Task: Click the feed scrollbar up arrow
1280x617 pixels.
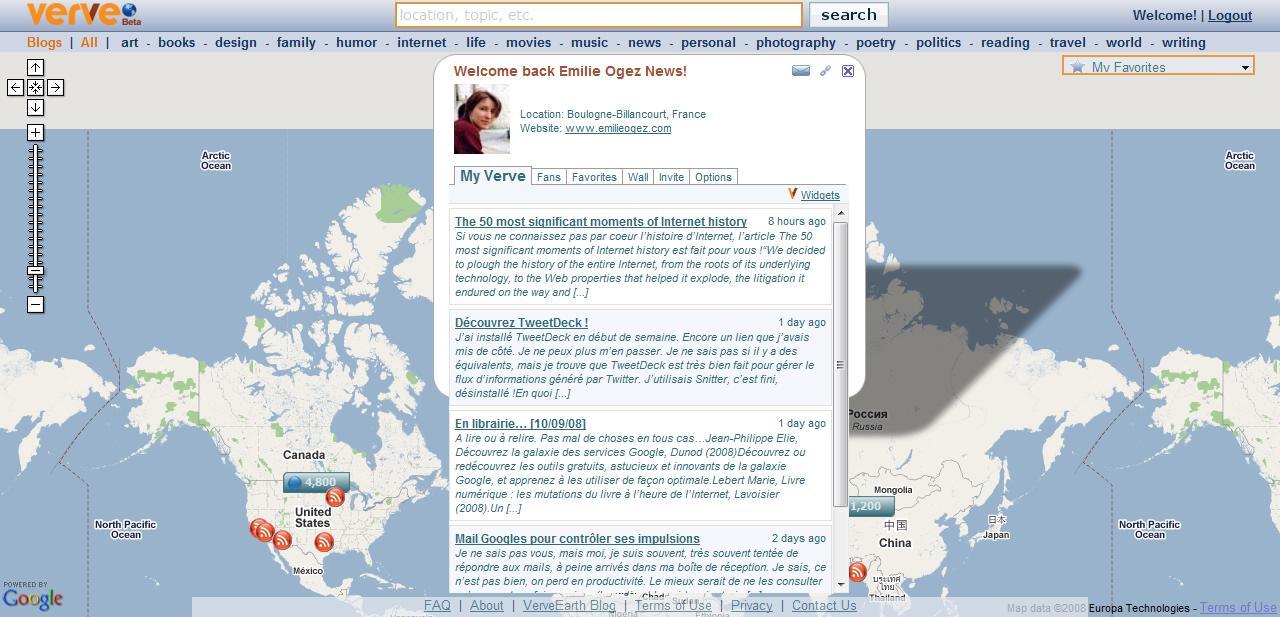Action: click(840, 213)
